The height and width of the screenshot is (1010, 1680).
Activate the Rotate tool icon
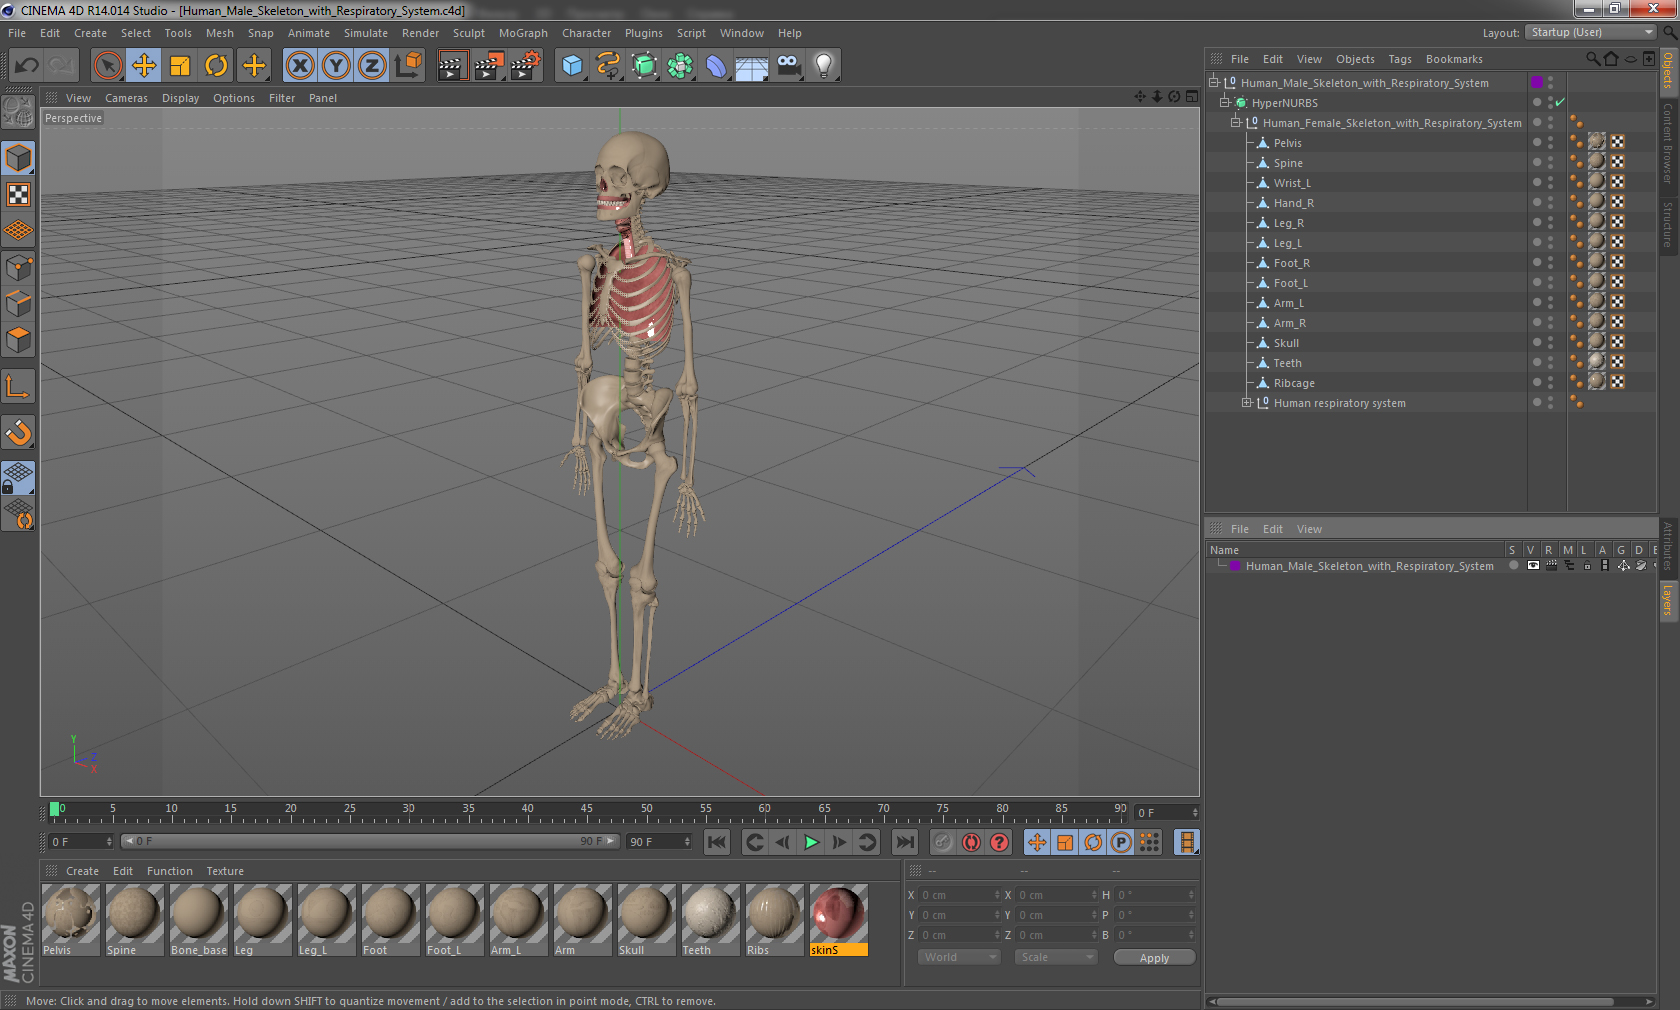point(216,66)
